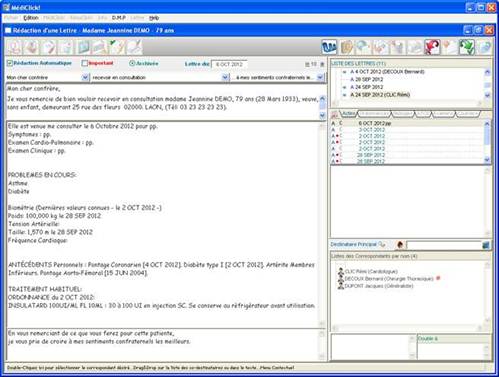Expand the 'A 4 OCT 2012 (DECOUX Bernard)' letter node
The height and width of the screenshot is (377, 499).
[344, 72]
